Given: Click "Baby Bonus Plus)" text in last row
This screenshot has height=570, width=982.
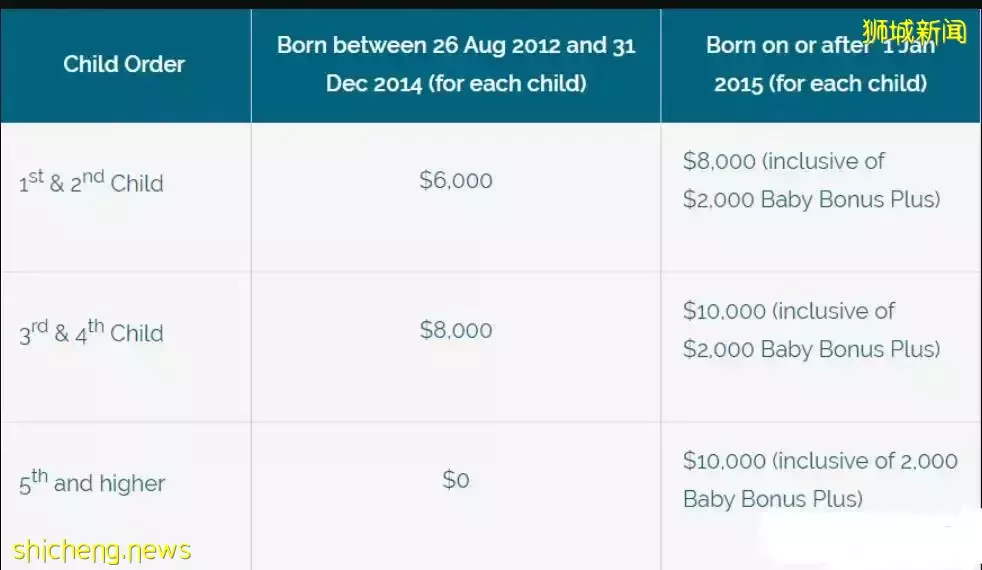Looking at the screenshot, I should (x=772, y=498).
